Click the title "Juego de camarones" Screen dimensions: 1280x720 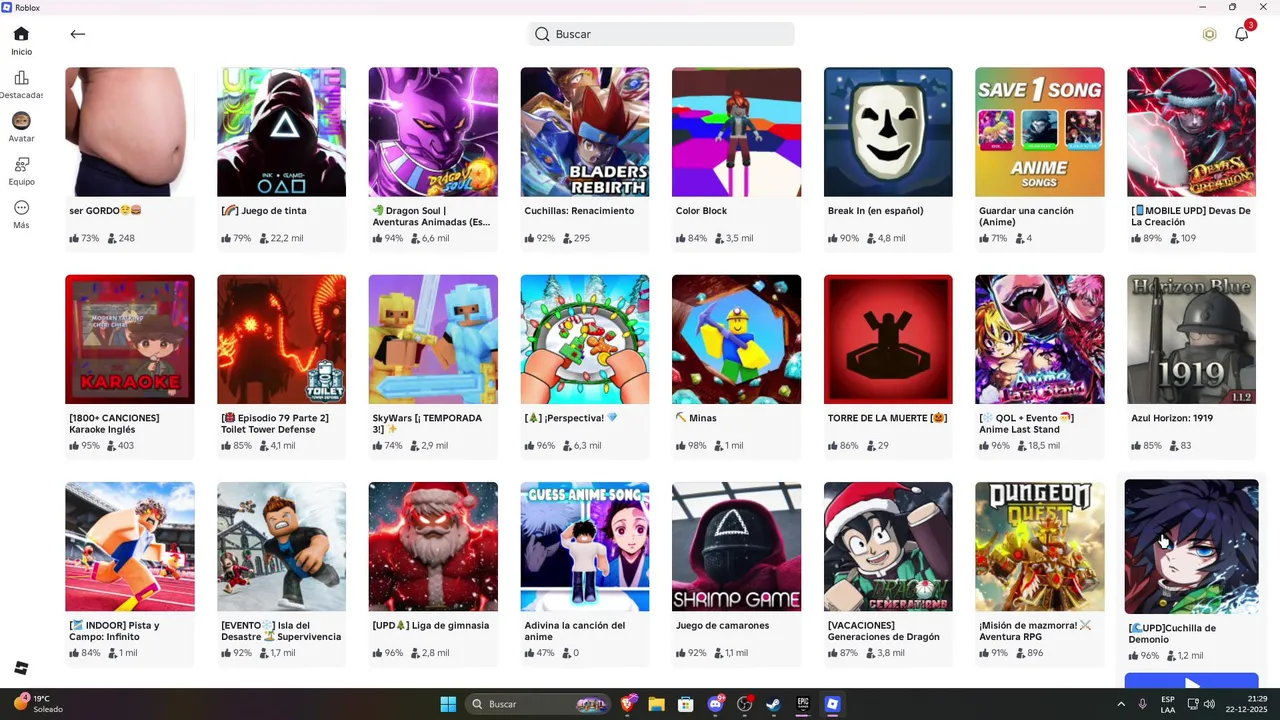point(722,625)
